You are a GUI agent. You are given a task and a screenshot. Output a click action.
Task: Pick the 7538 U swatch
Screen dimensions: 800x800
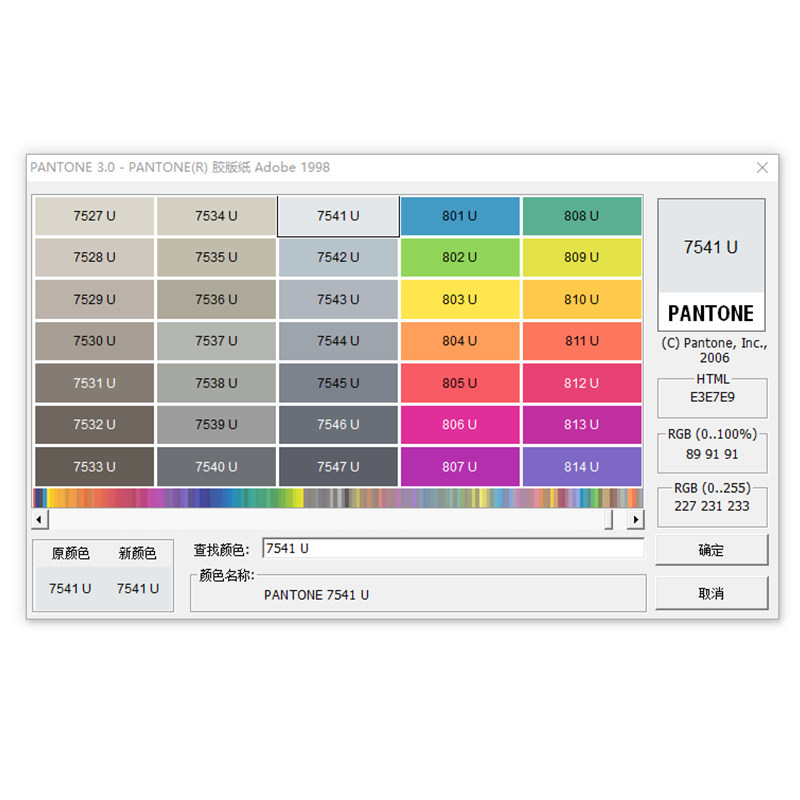216,383
